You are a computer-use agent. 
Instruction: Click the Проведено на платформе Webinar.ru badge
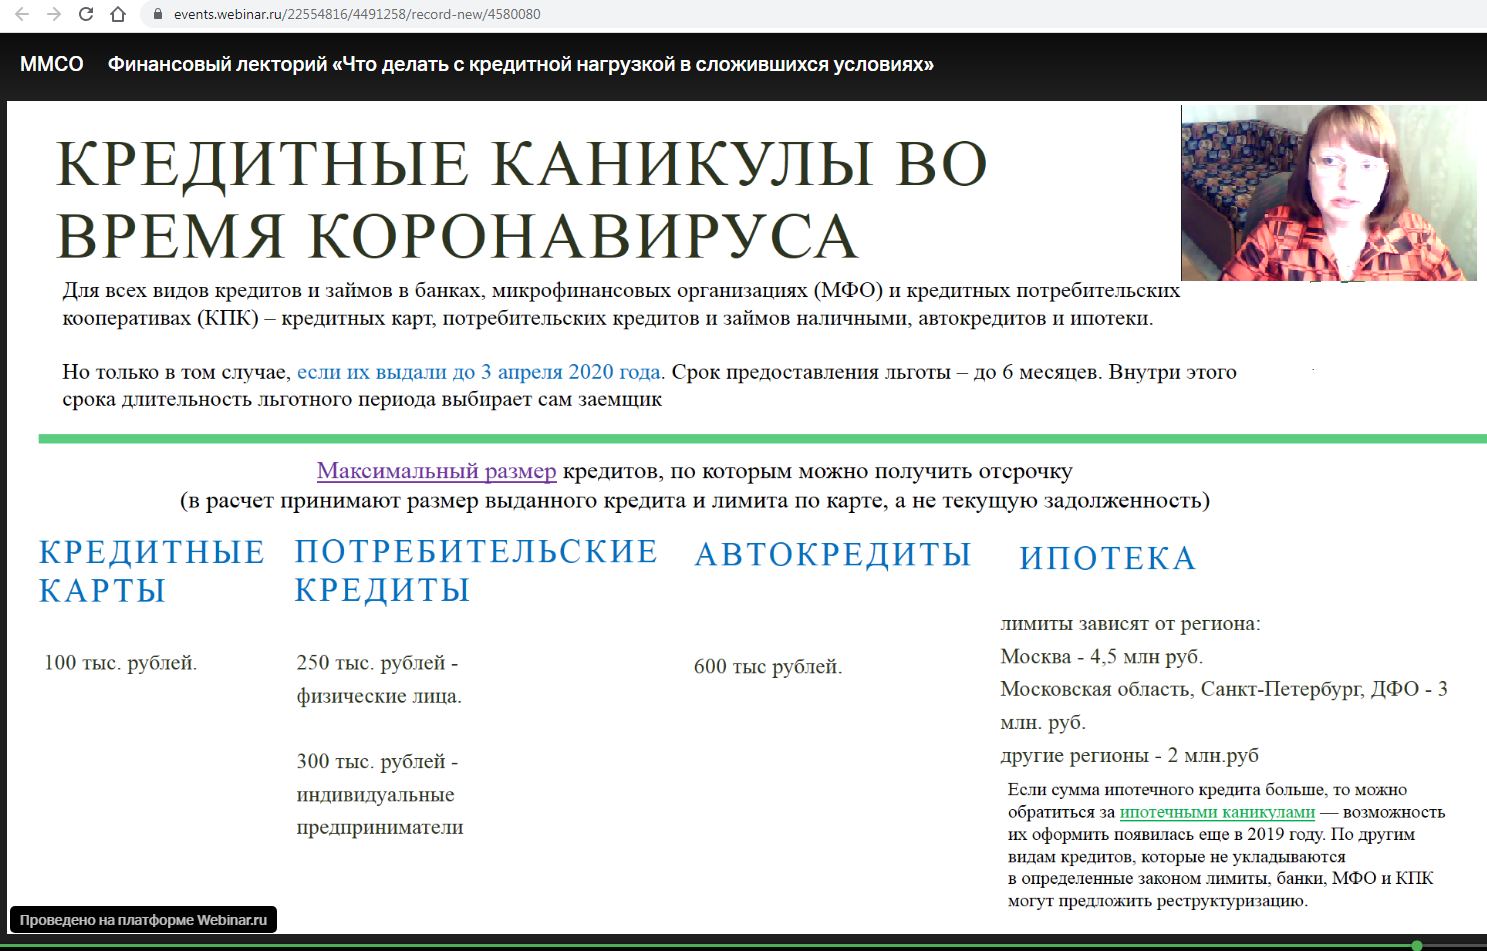tap(143, 920)
